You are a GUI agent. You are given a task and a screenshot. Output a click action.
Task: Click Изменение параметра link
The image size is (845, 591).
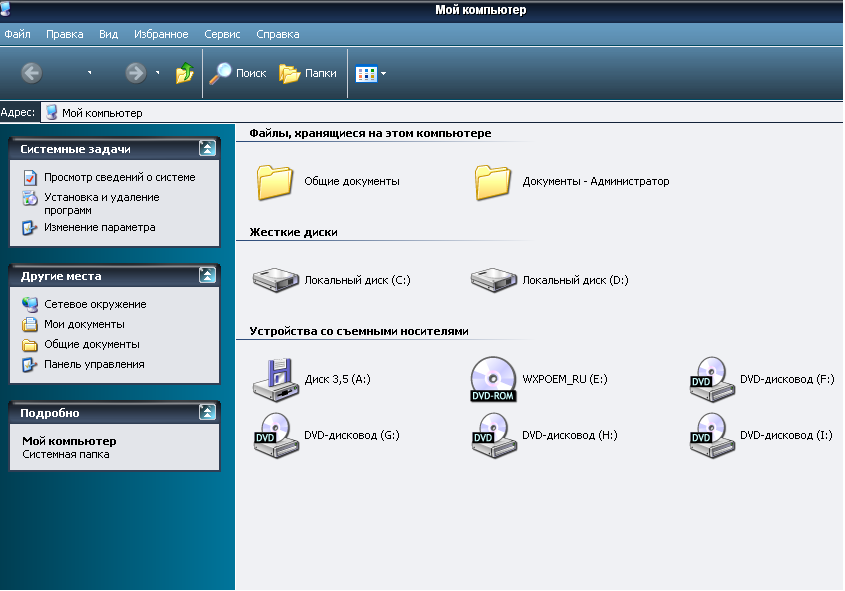tap(100, 227)
